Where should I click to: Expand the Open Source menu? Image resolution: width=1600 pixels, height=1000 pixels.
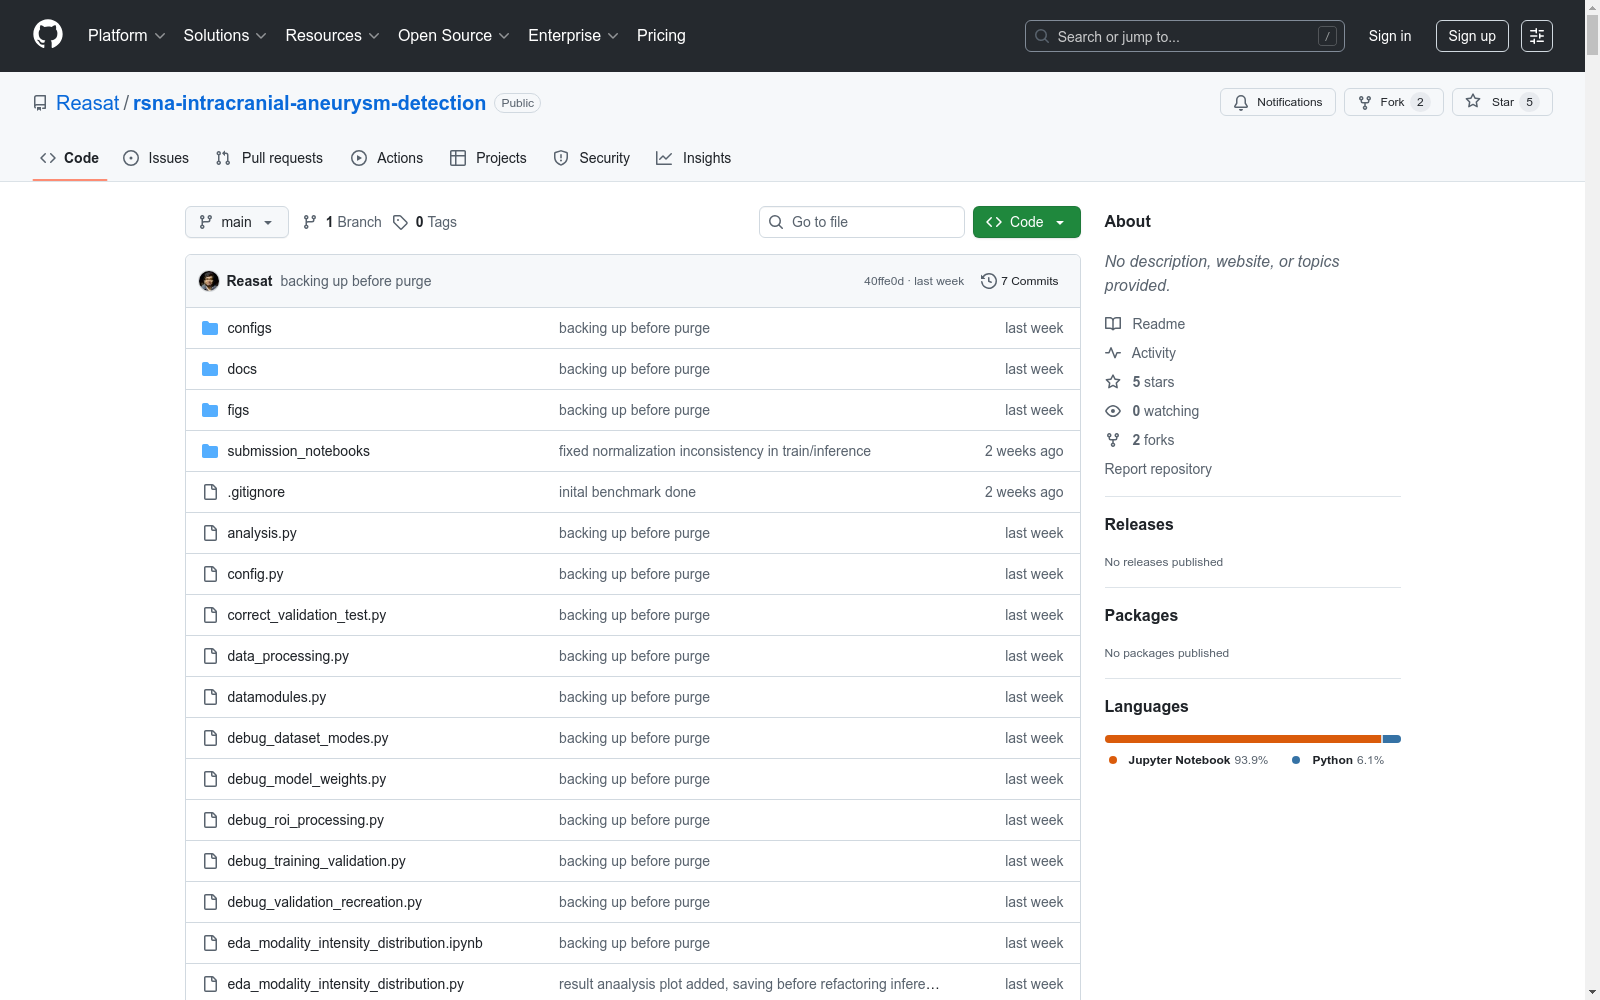point(454,35)
